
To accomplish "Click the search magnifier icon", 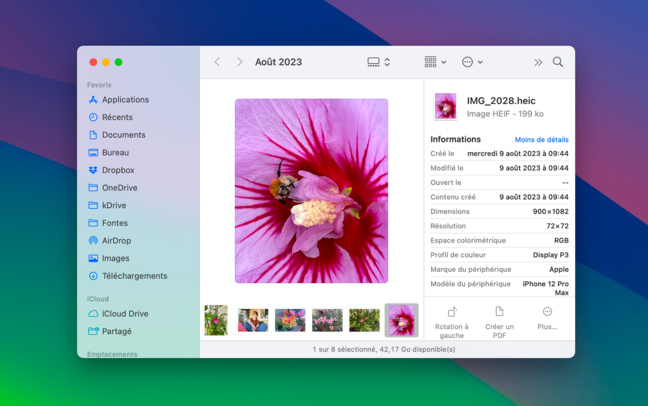I will click(558, 62).
